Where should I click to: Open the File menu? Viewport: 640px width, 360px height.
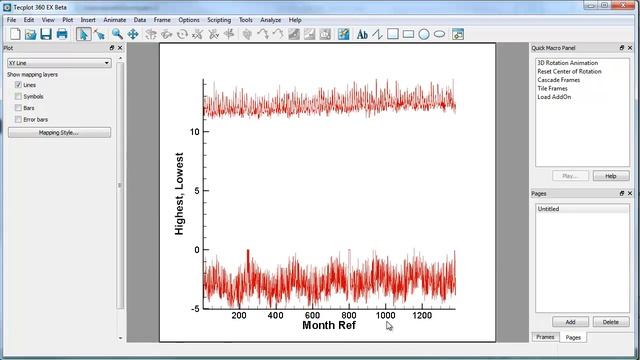tap(11, 20)
